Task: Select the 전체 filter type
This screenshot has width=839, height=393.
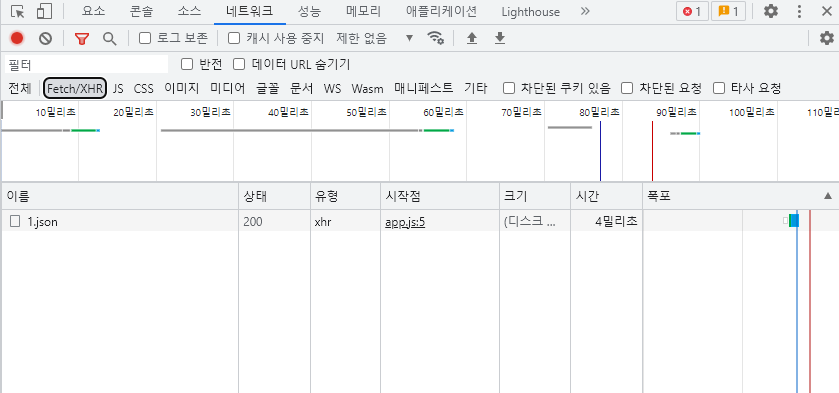Action: click(x=20, y=88)
